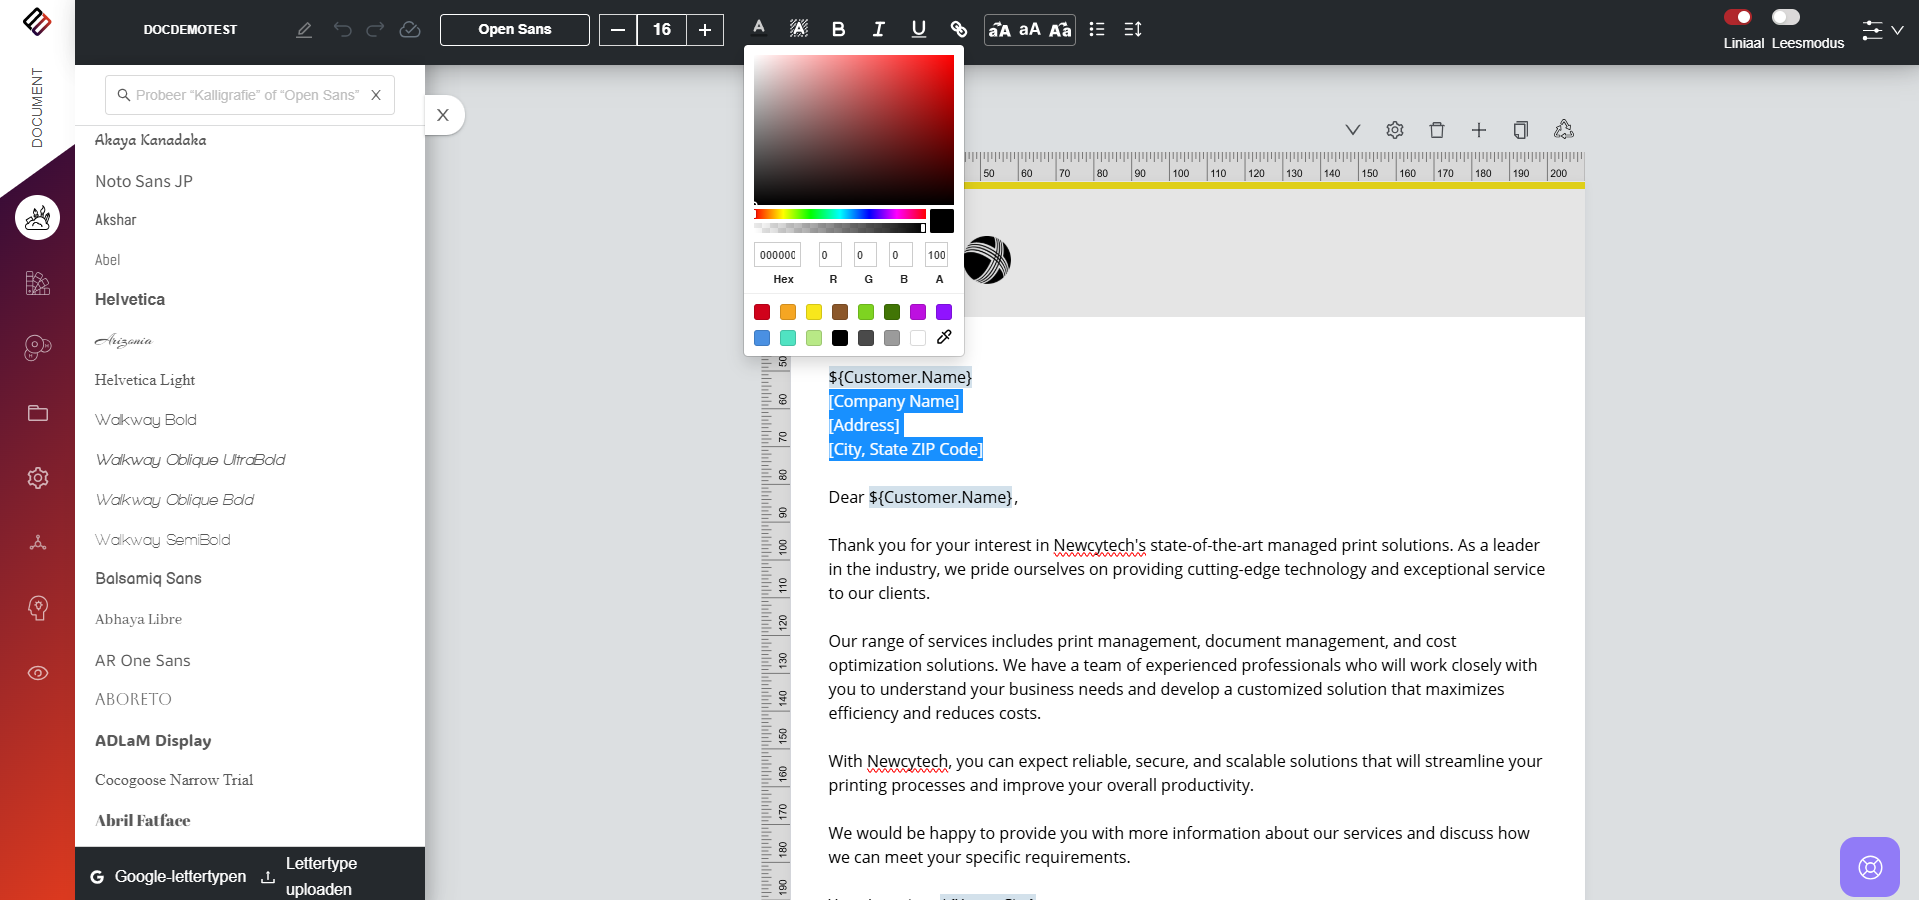This screenshot has height=900, width=1919.
Task: Turn off the Liniaal toggle
Action: coord(1738,17)
